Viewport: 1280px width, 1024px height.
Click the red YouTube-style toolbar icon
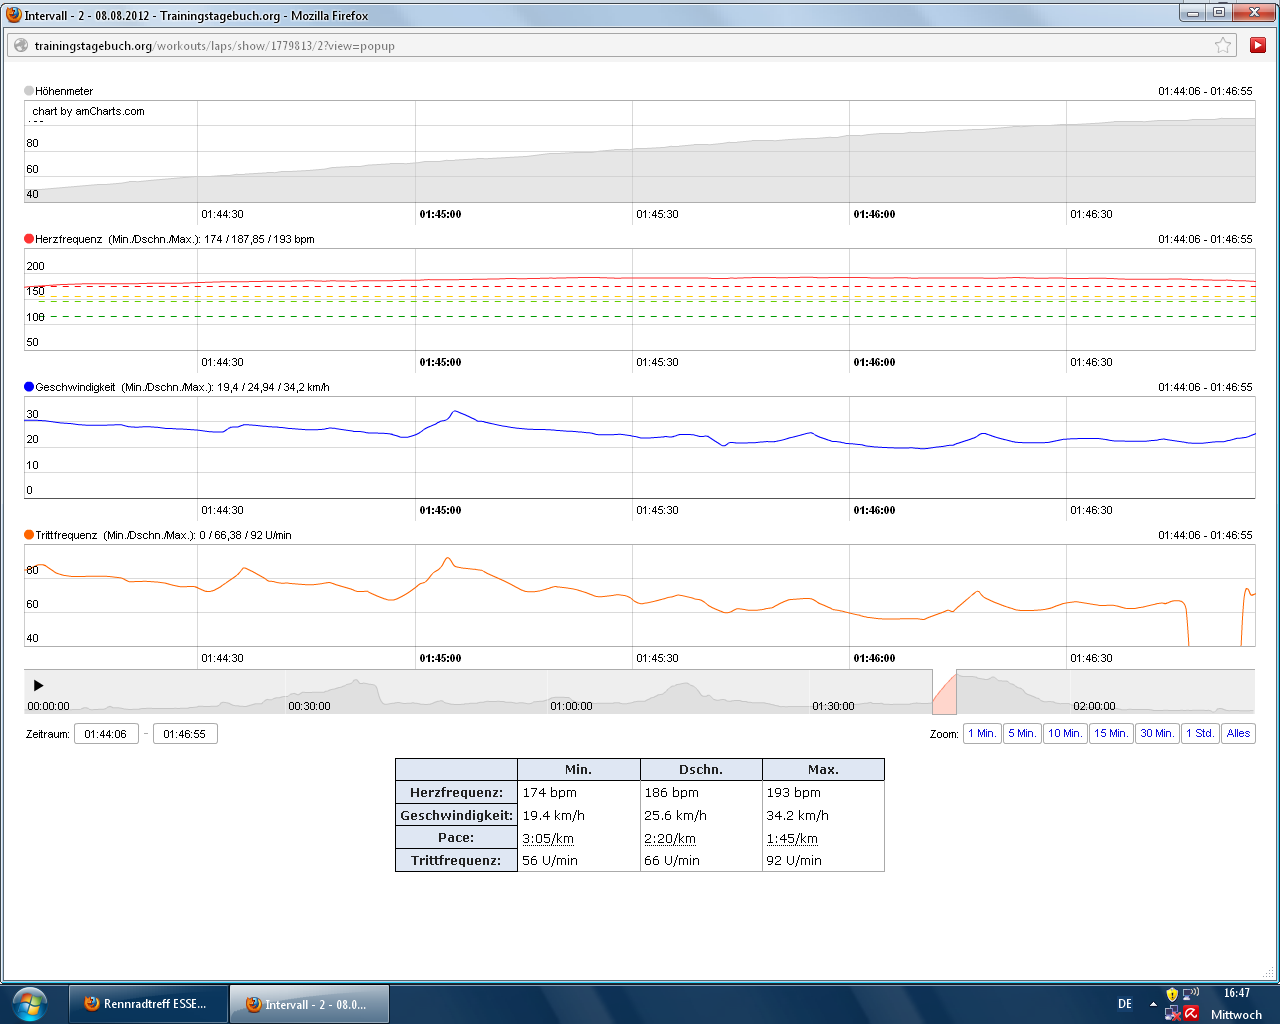click(1257, 45)
